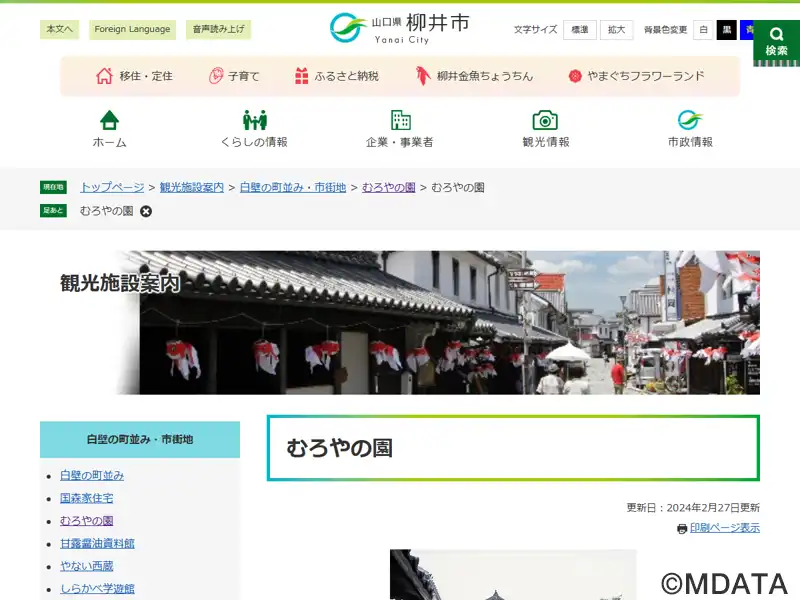Image resolution: width=800 pixels, height=600 pixels.
Task: Click the city emblem icon above 市政情報
Action: 690,120
